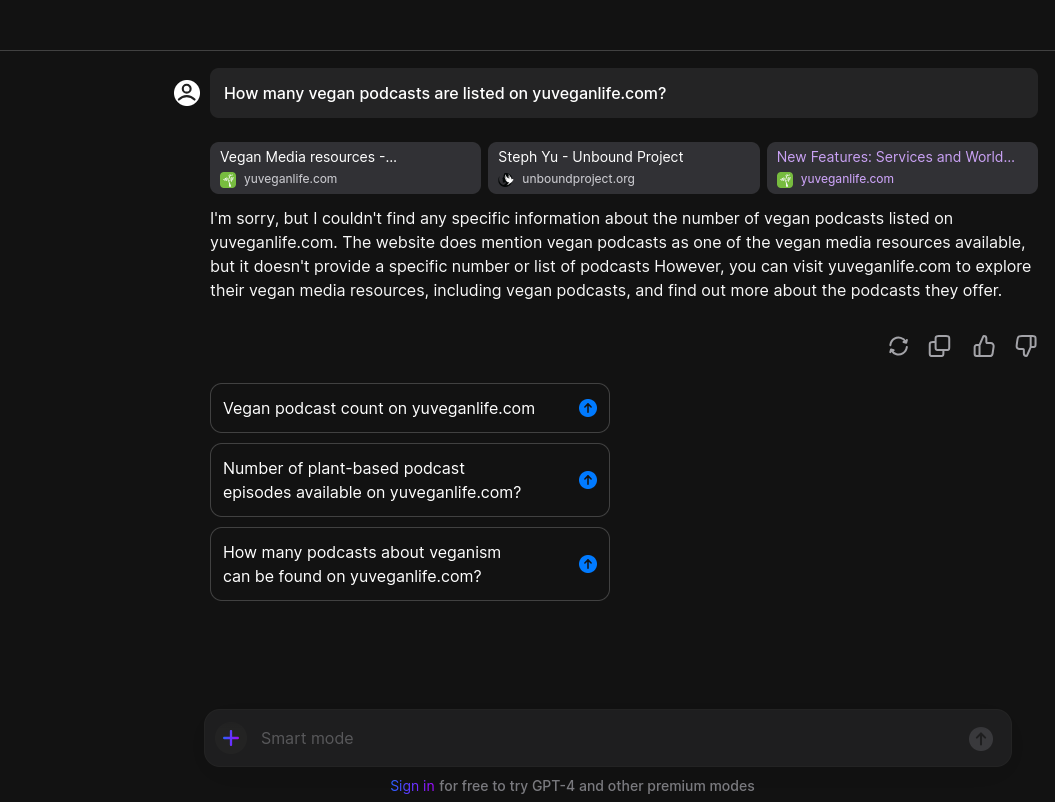The image size is (1055, 802).
Task: Send 'How many podcasts about veganism' arrow
Action: [x=587, y=564]
